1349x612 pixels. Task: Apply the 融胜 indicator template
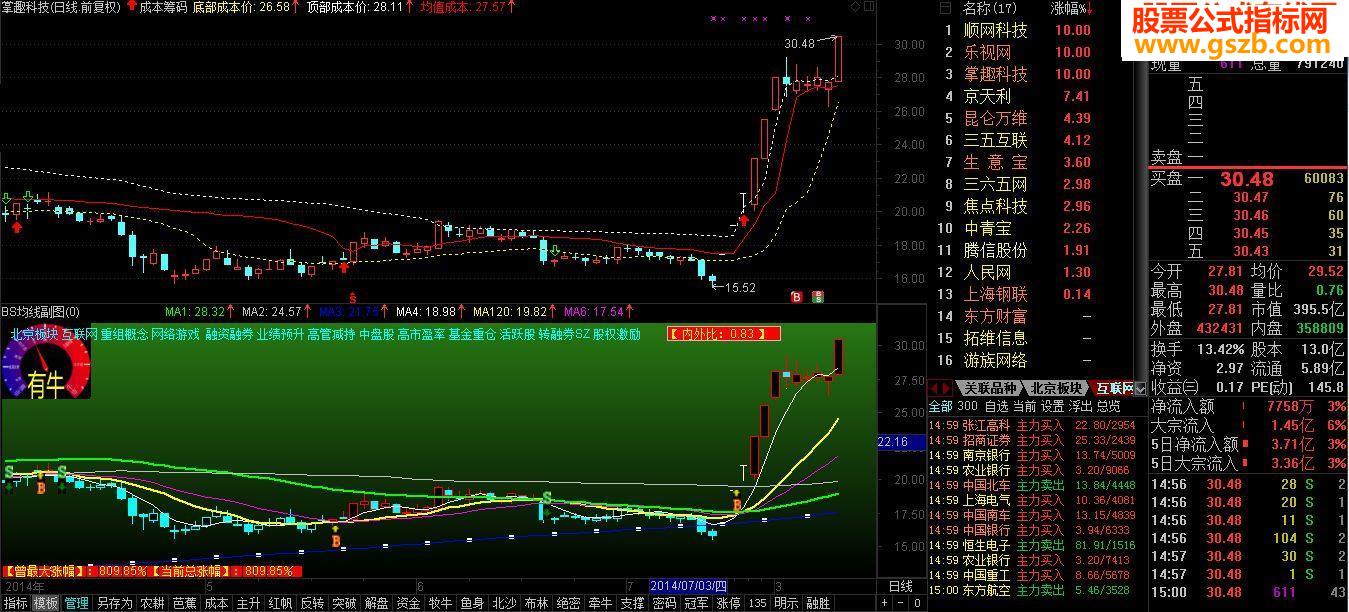click(x=818, y=604)
